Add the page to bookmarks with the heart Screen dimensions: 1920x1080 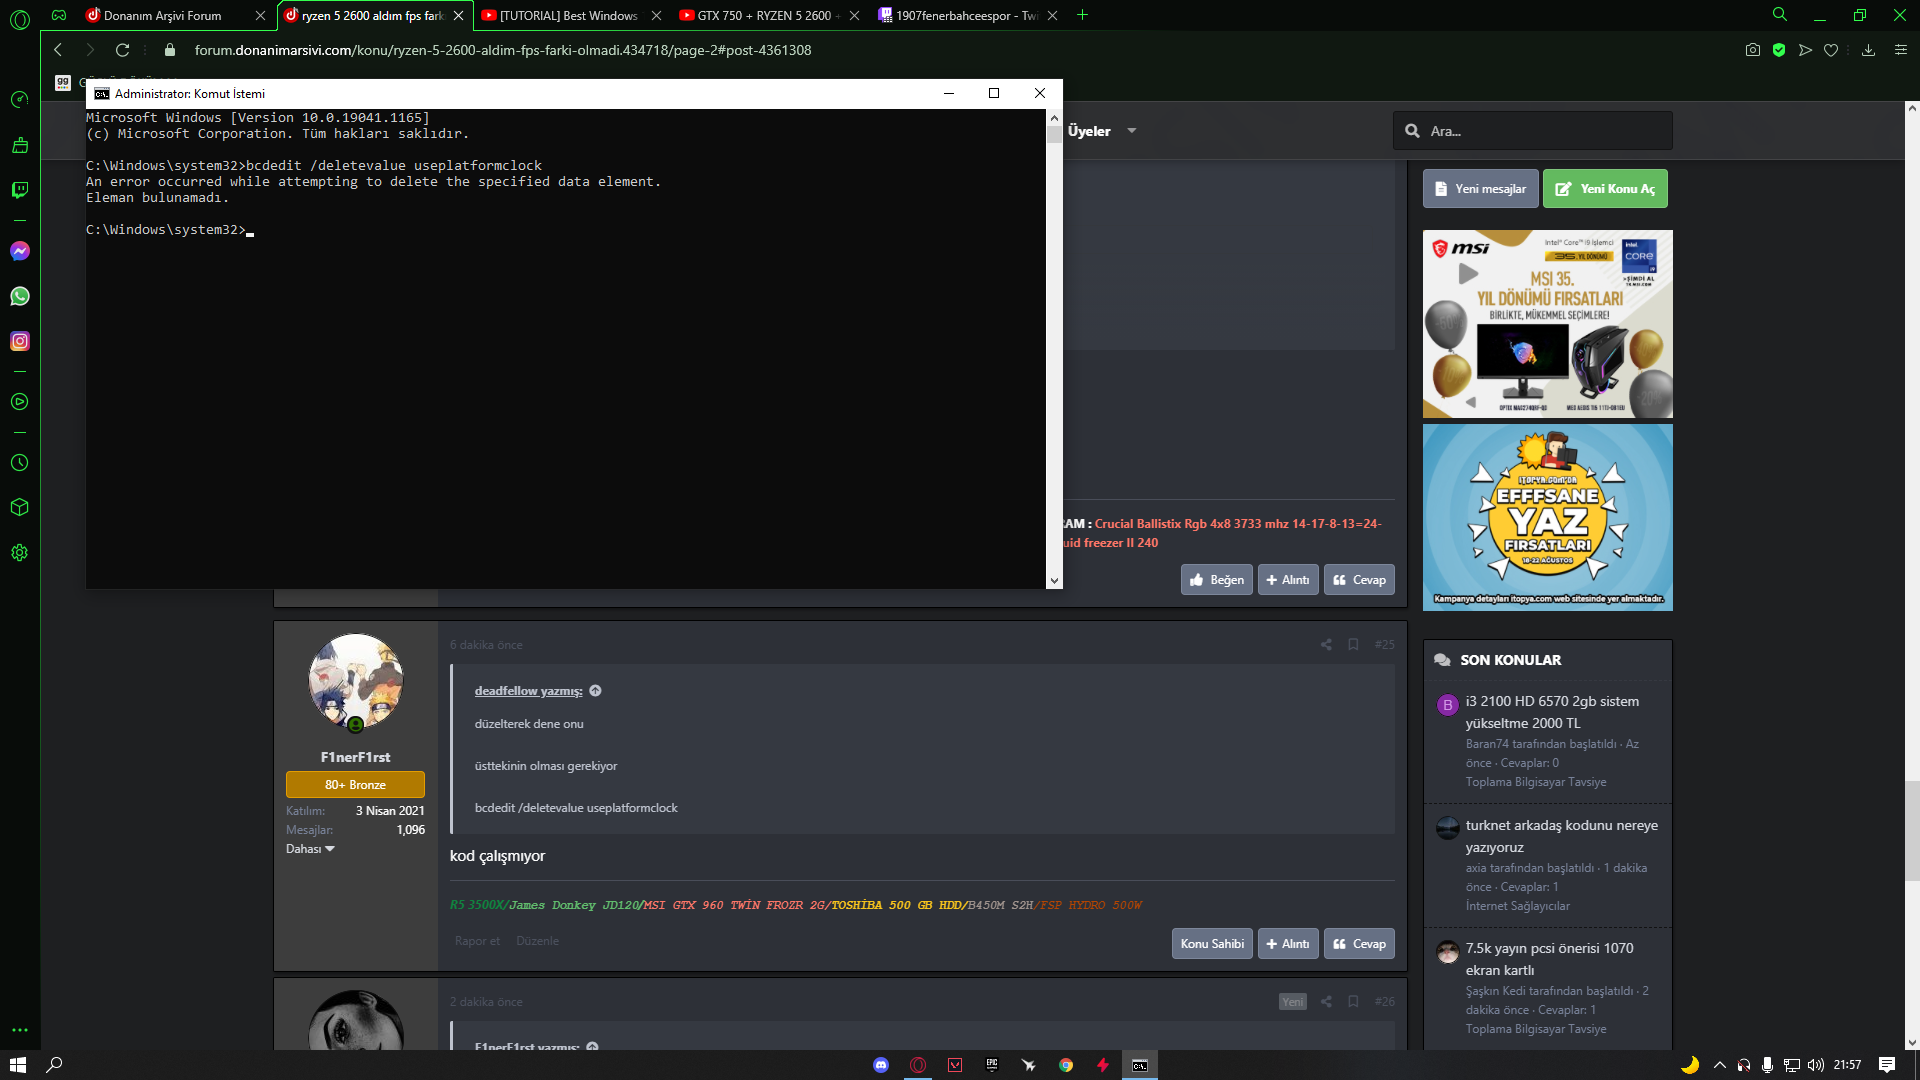click(1831, 50)
